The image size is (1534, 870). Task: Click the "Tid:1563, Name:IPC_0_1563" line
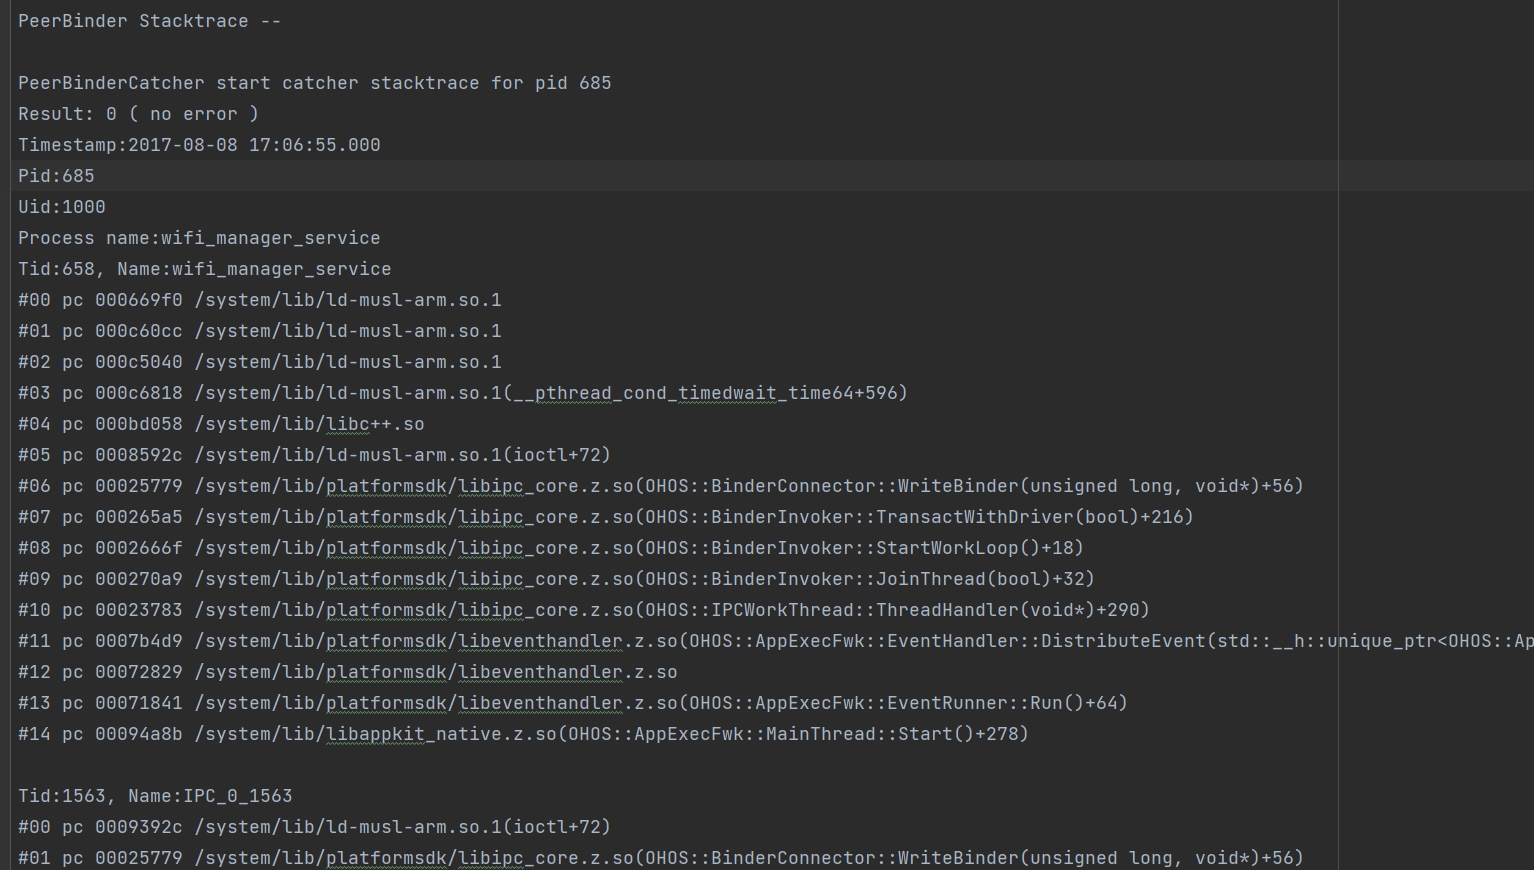(x=155, y=796)
